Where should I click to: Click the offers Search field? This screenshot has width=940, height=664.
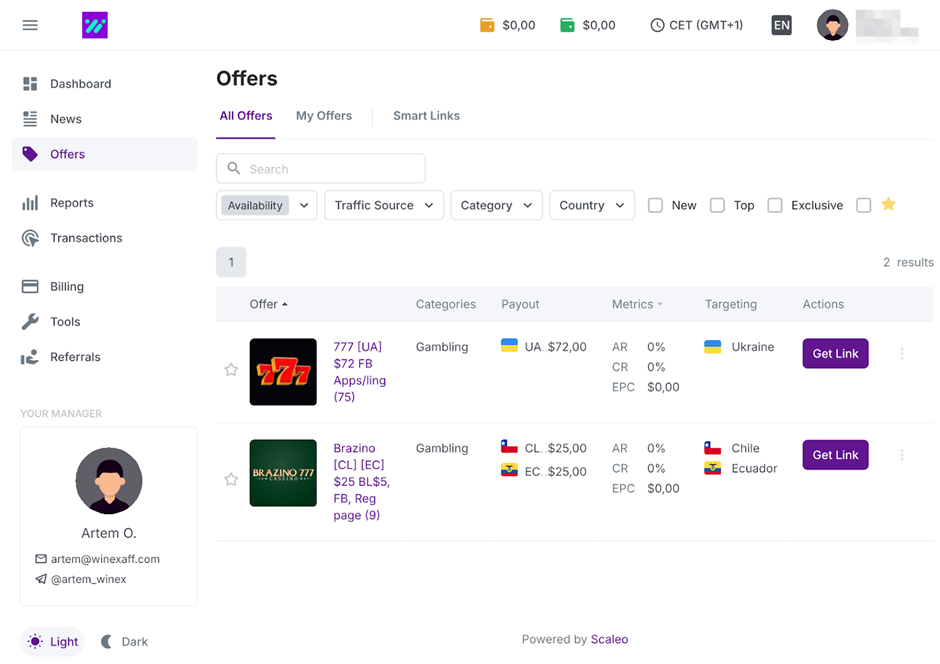(x=330, y=169)
